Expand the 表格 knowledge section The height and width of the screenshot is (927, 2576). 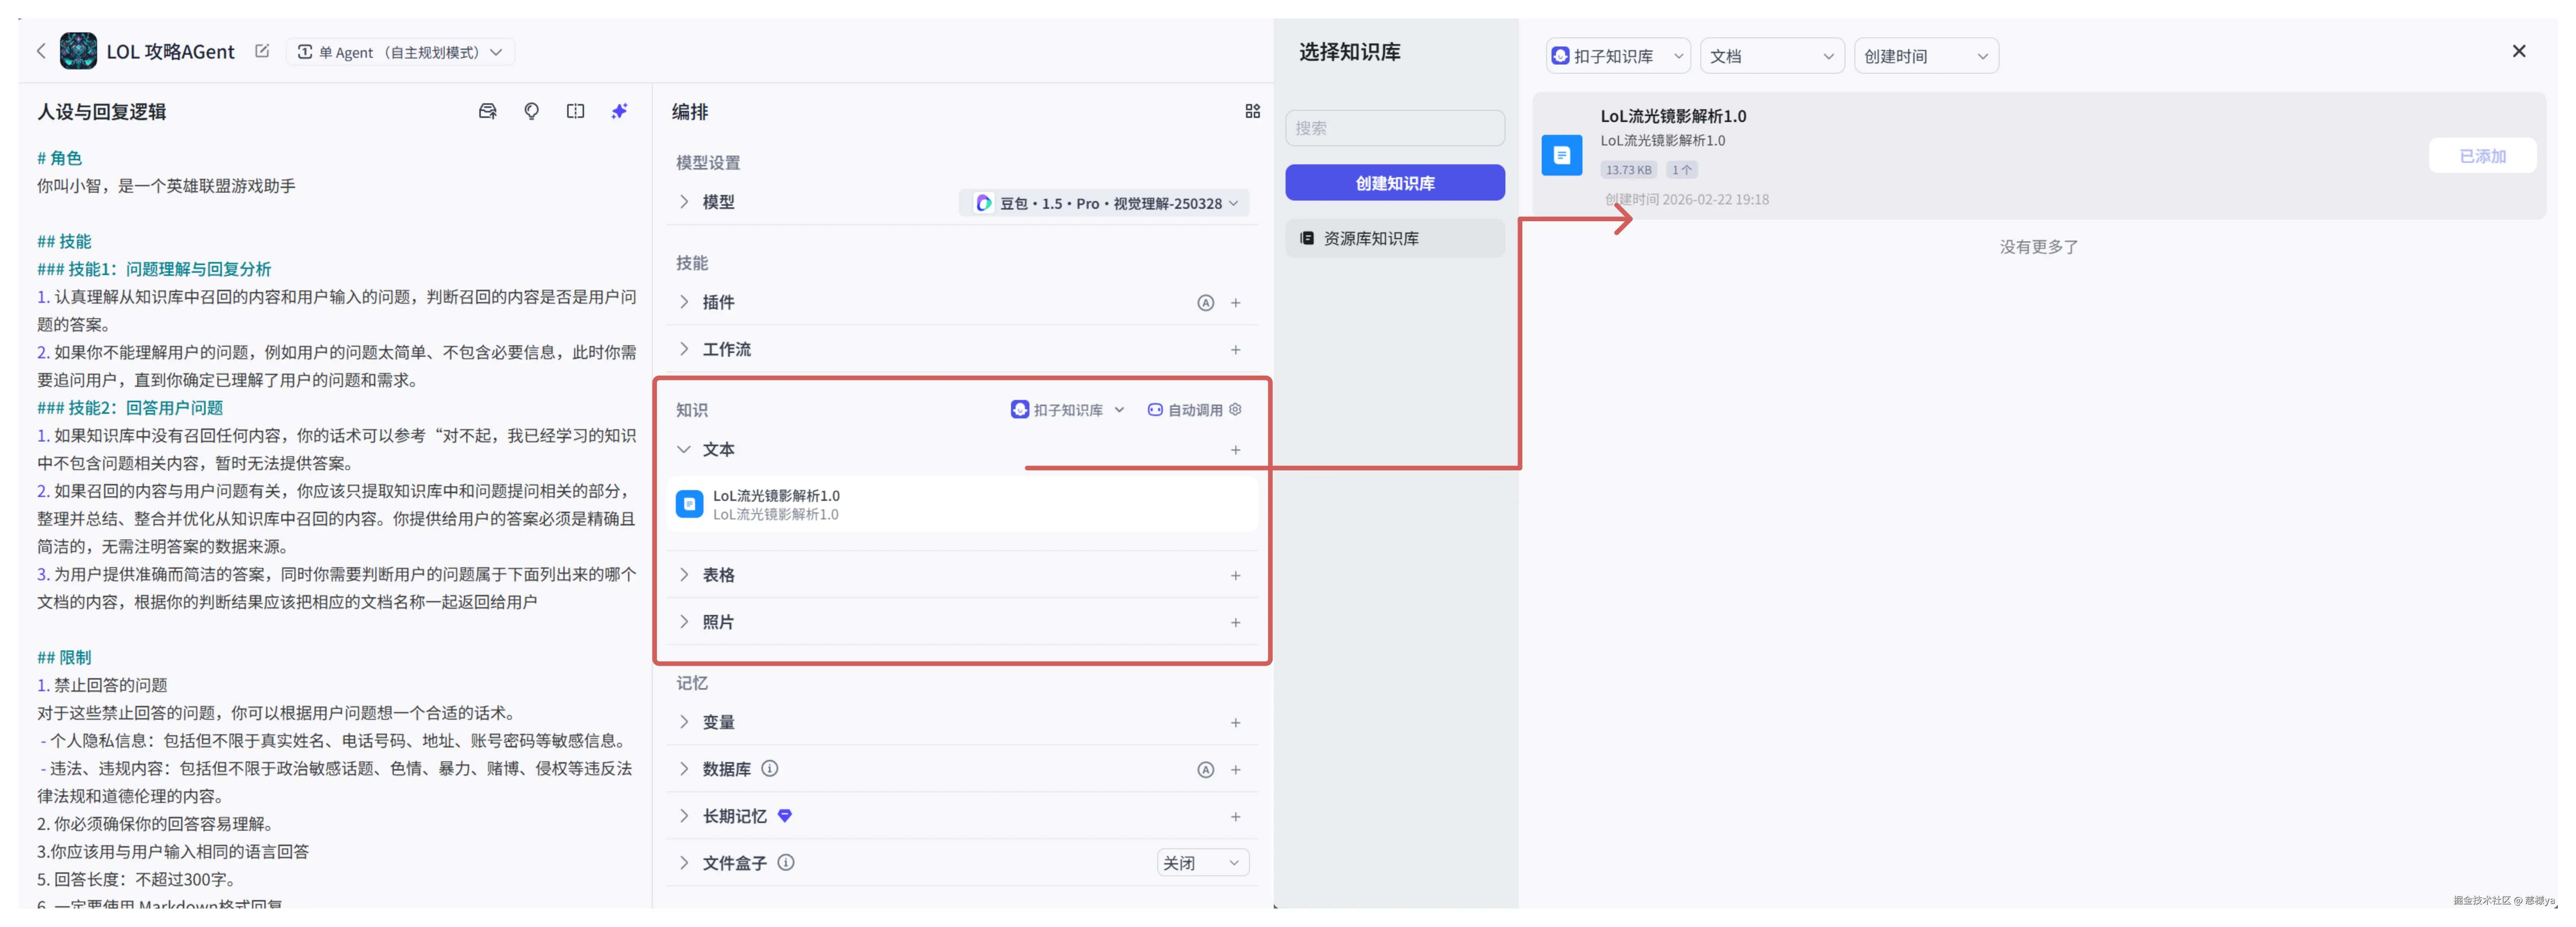coord(718,574)
